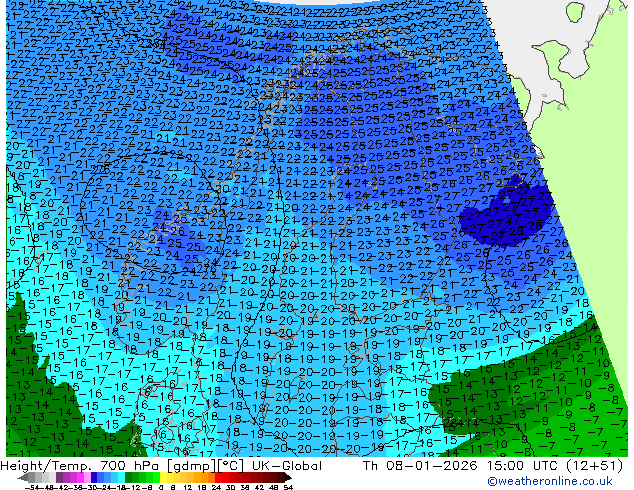This screenshot has width=634, height=490.
Task: Click the '54' maximum value under the legend
Action: pyautogui.click(x=288, y=488)
